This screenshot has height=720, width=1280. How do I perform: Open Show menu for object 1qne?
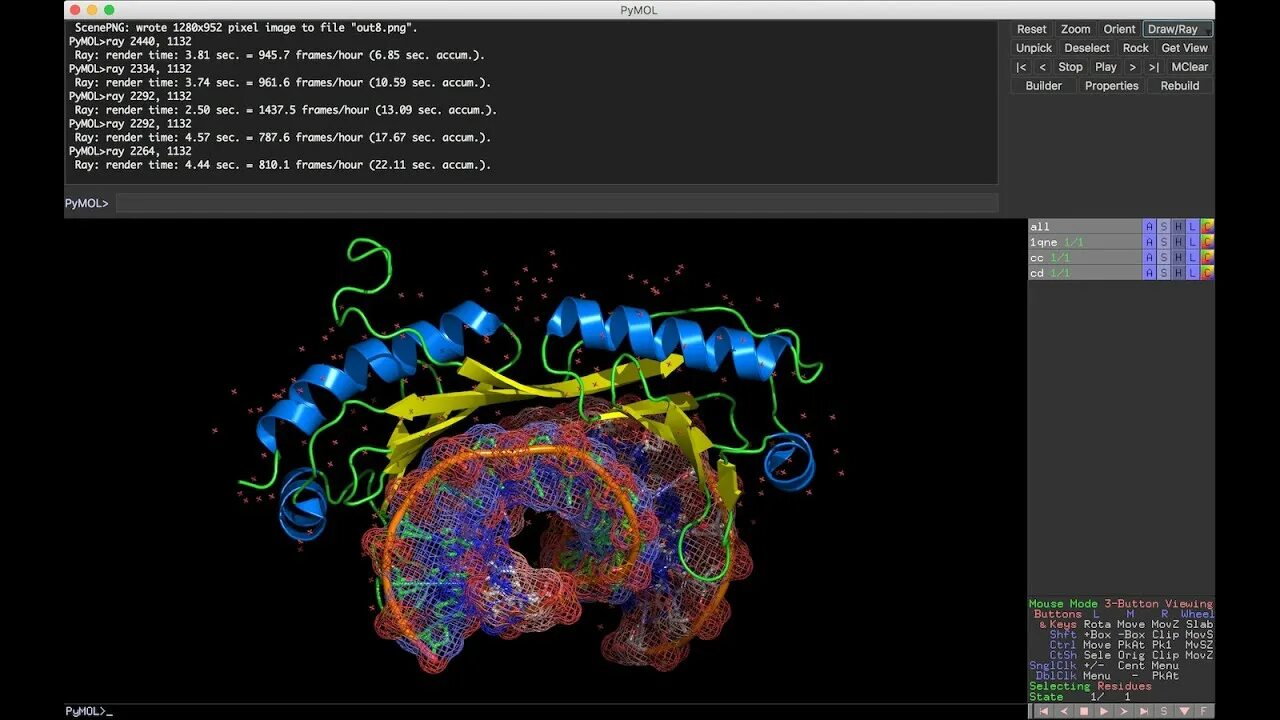coord(1164,242)
